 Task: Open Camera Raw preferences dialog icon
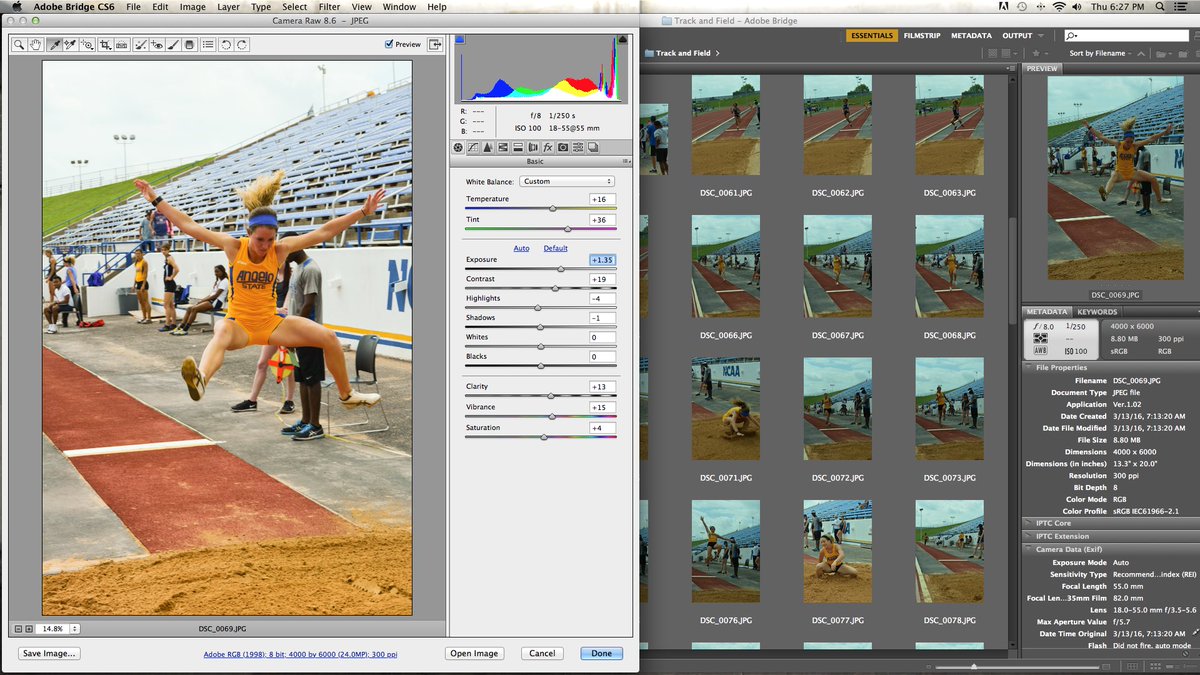click(x=208, y=45)
